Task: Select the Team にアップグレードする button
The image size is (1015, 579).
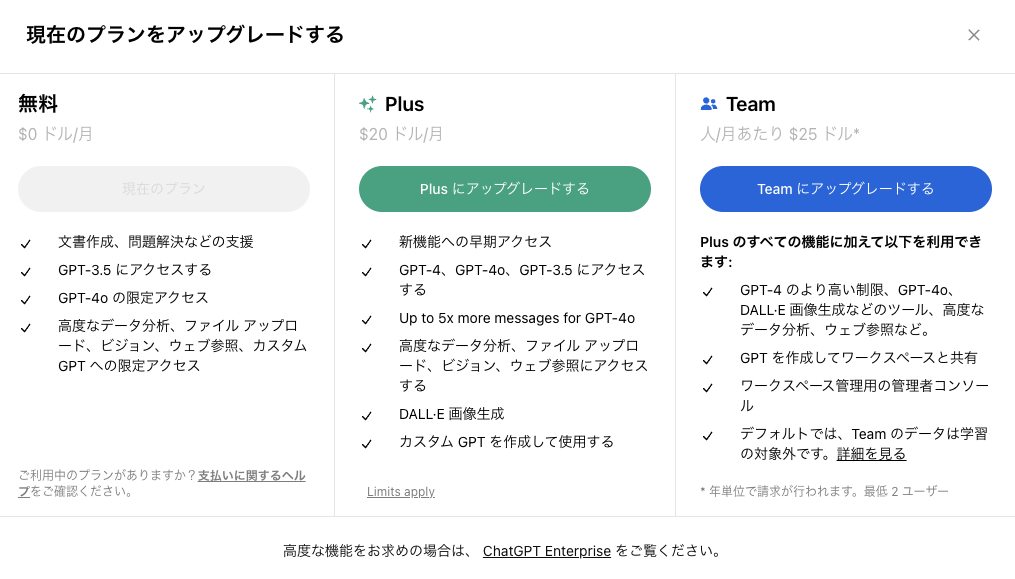Action: (845, 188)
